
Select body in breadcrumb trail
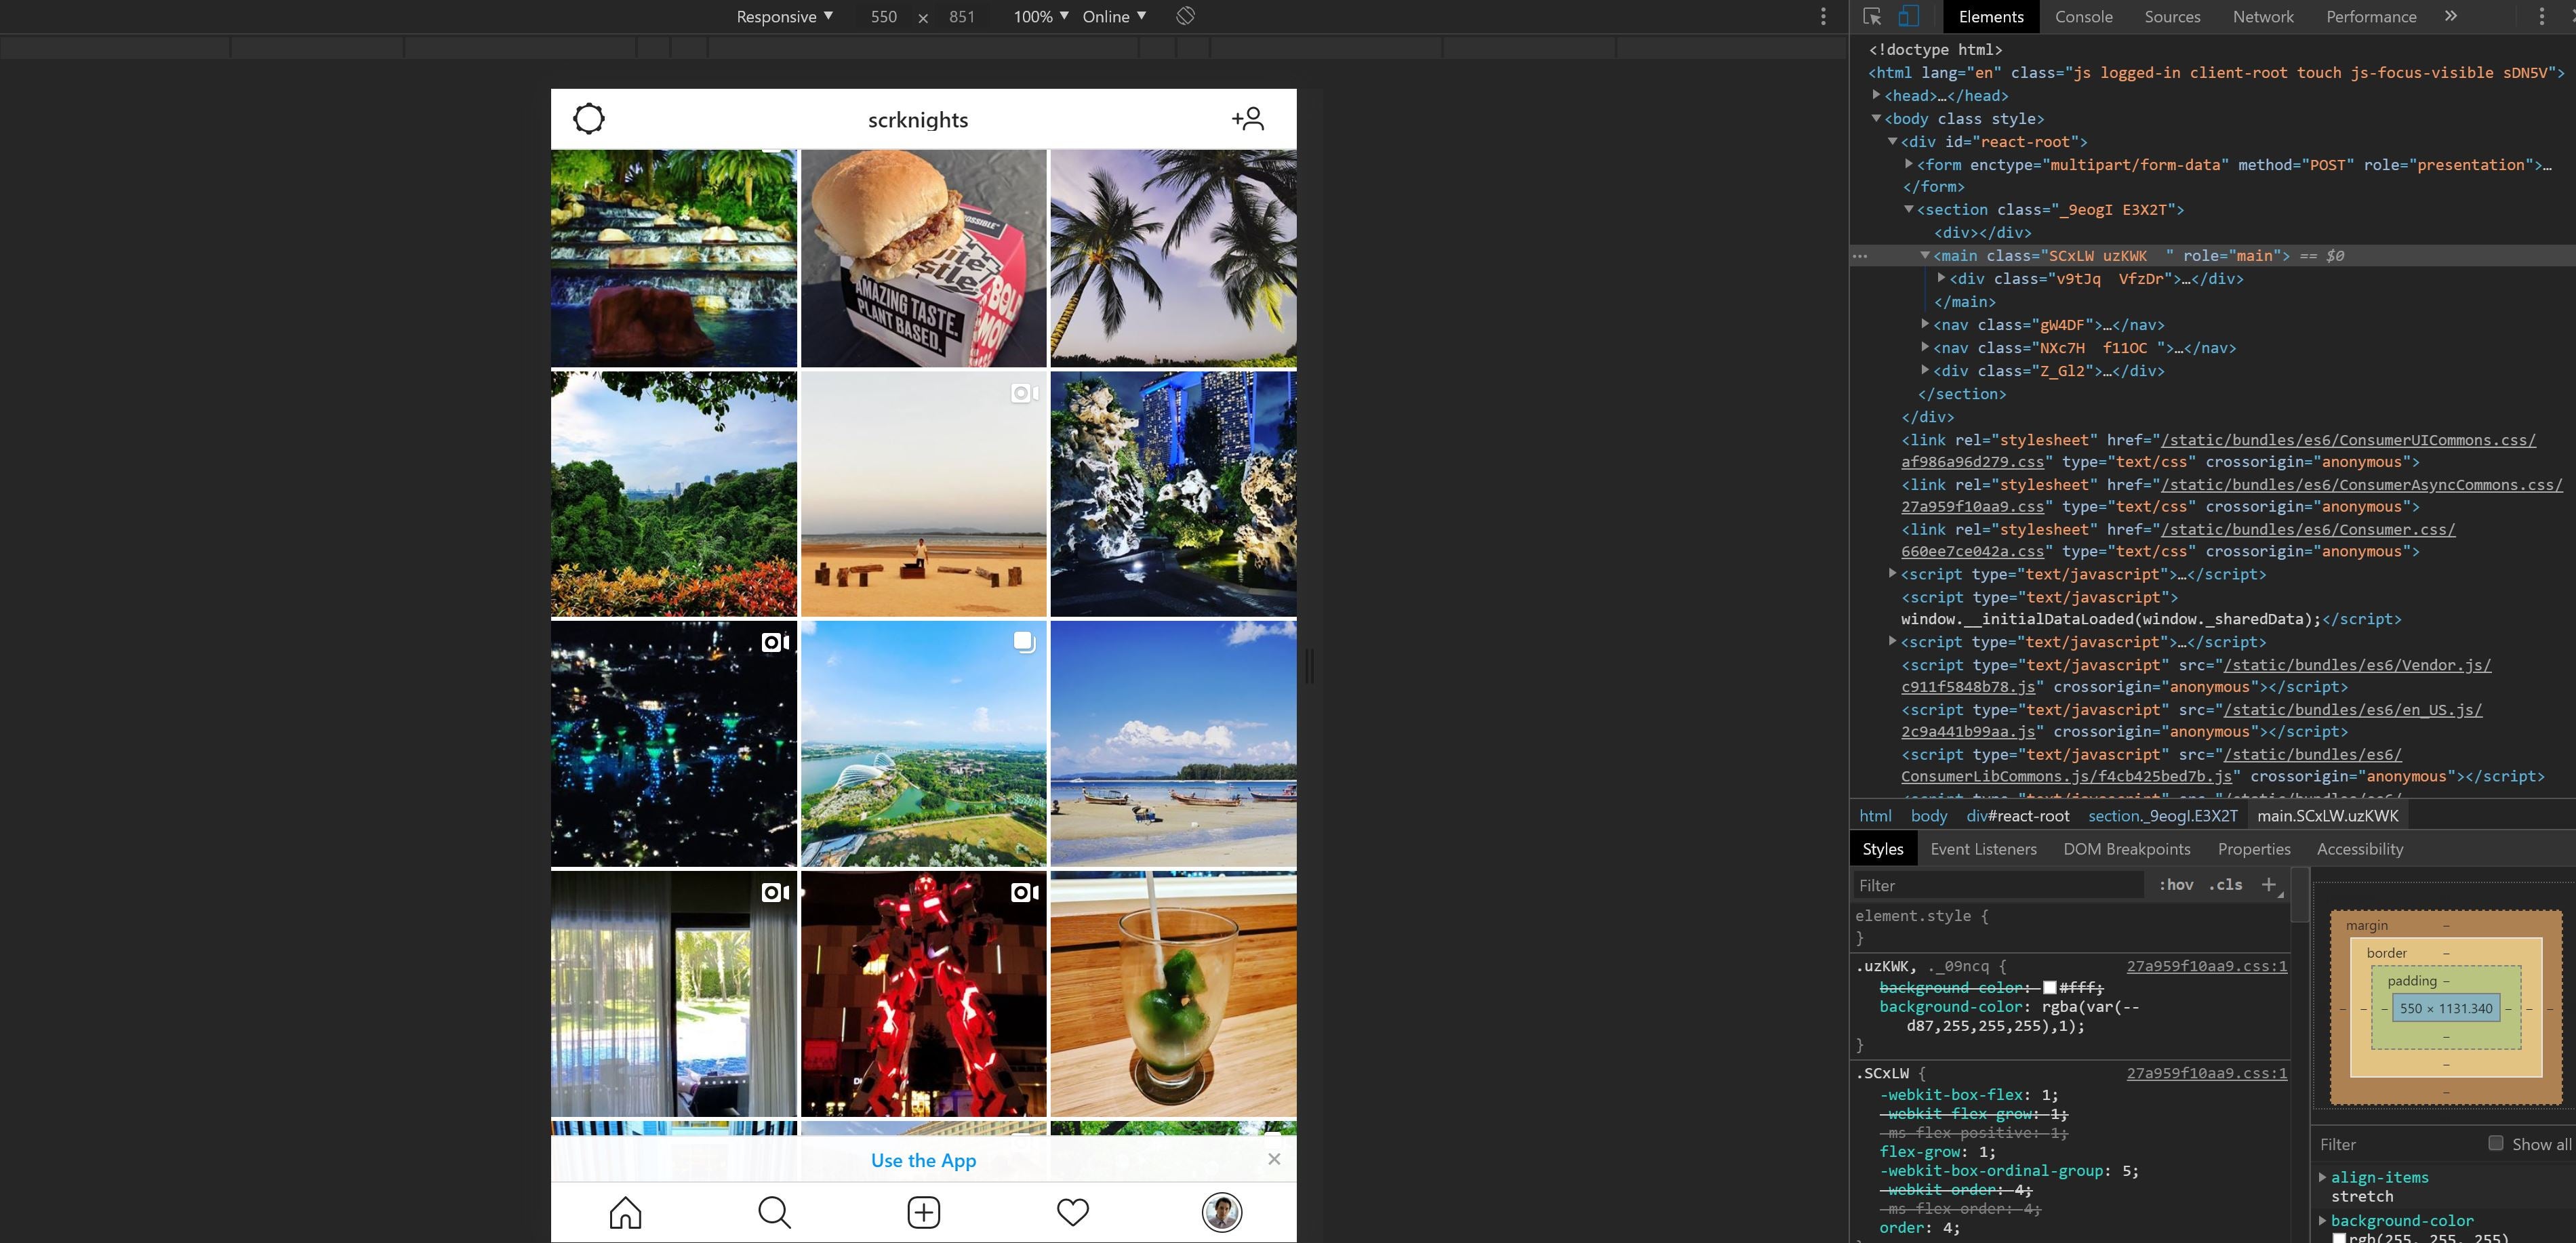[x=1929, y=816]
